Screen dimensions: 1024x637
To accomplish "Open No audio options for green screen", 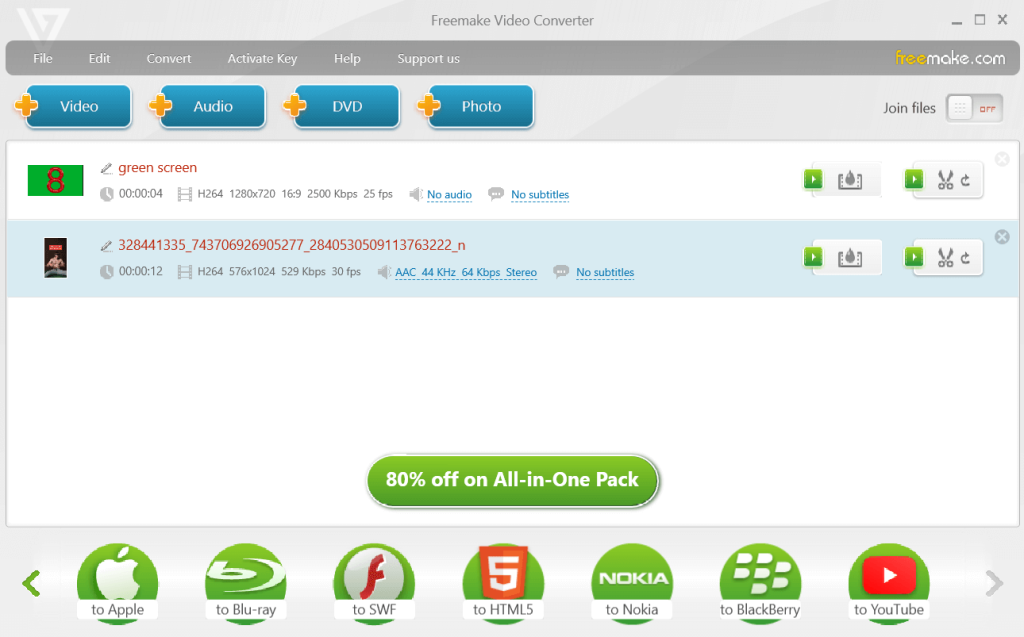I will point(449,195).
